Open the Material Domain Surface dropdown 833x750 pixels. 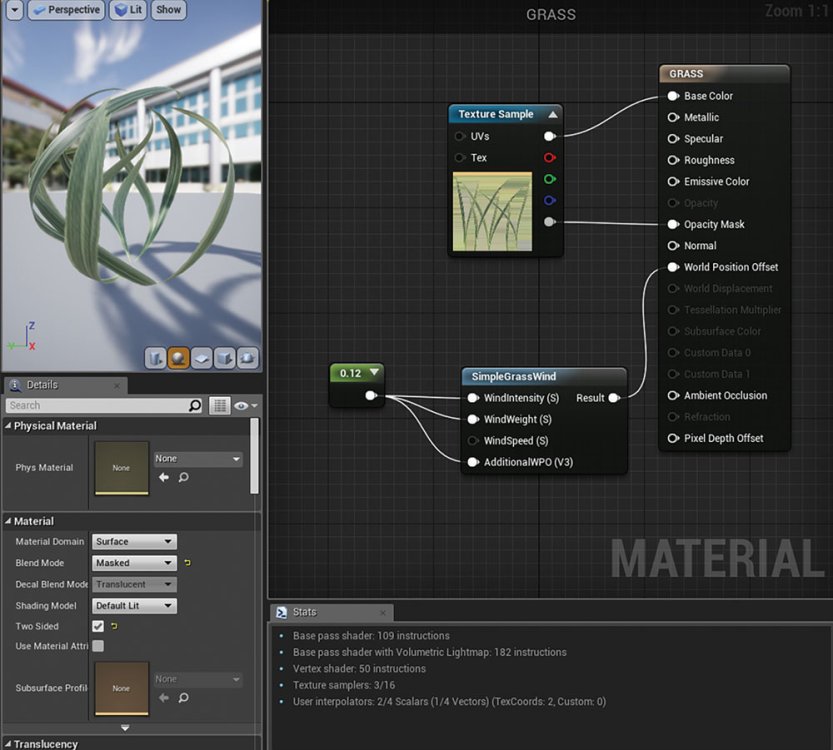coord(134,542)
